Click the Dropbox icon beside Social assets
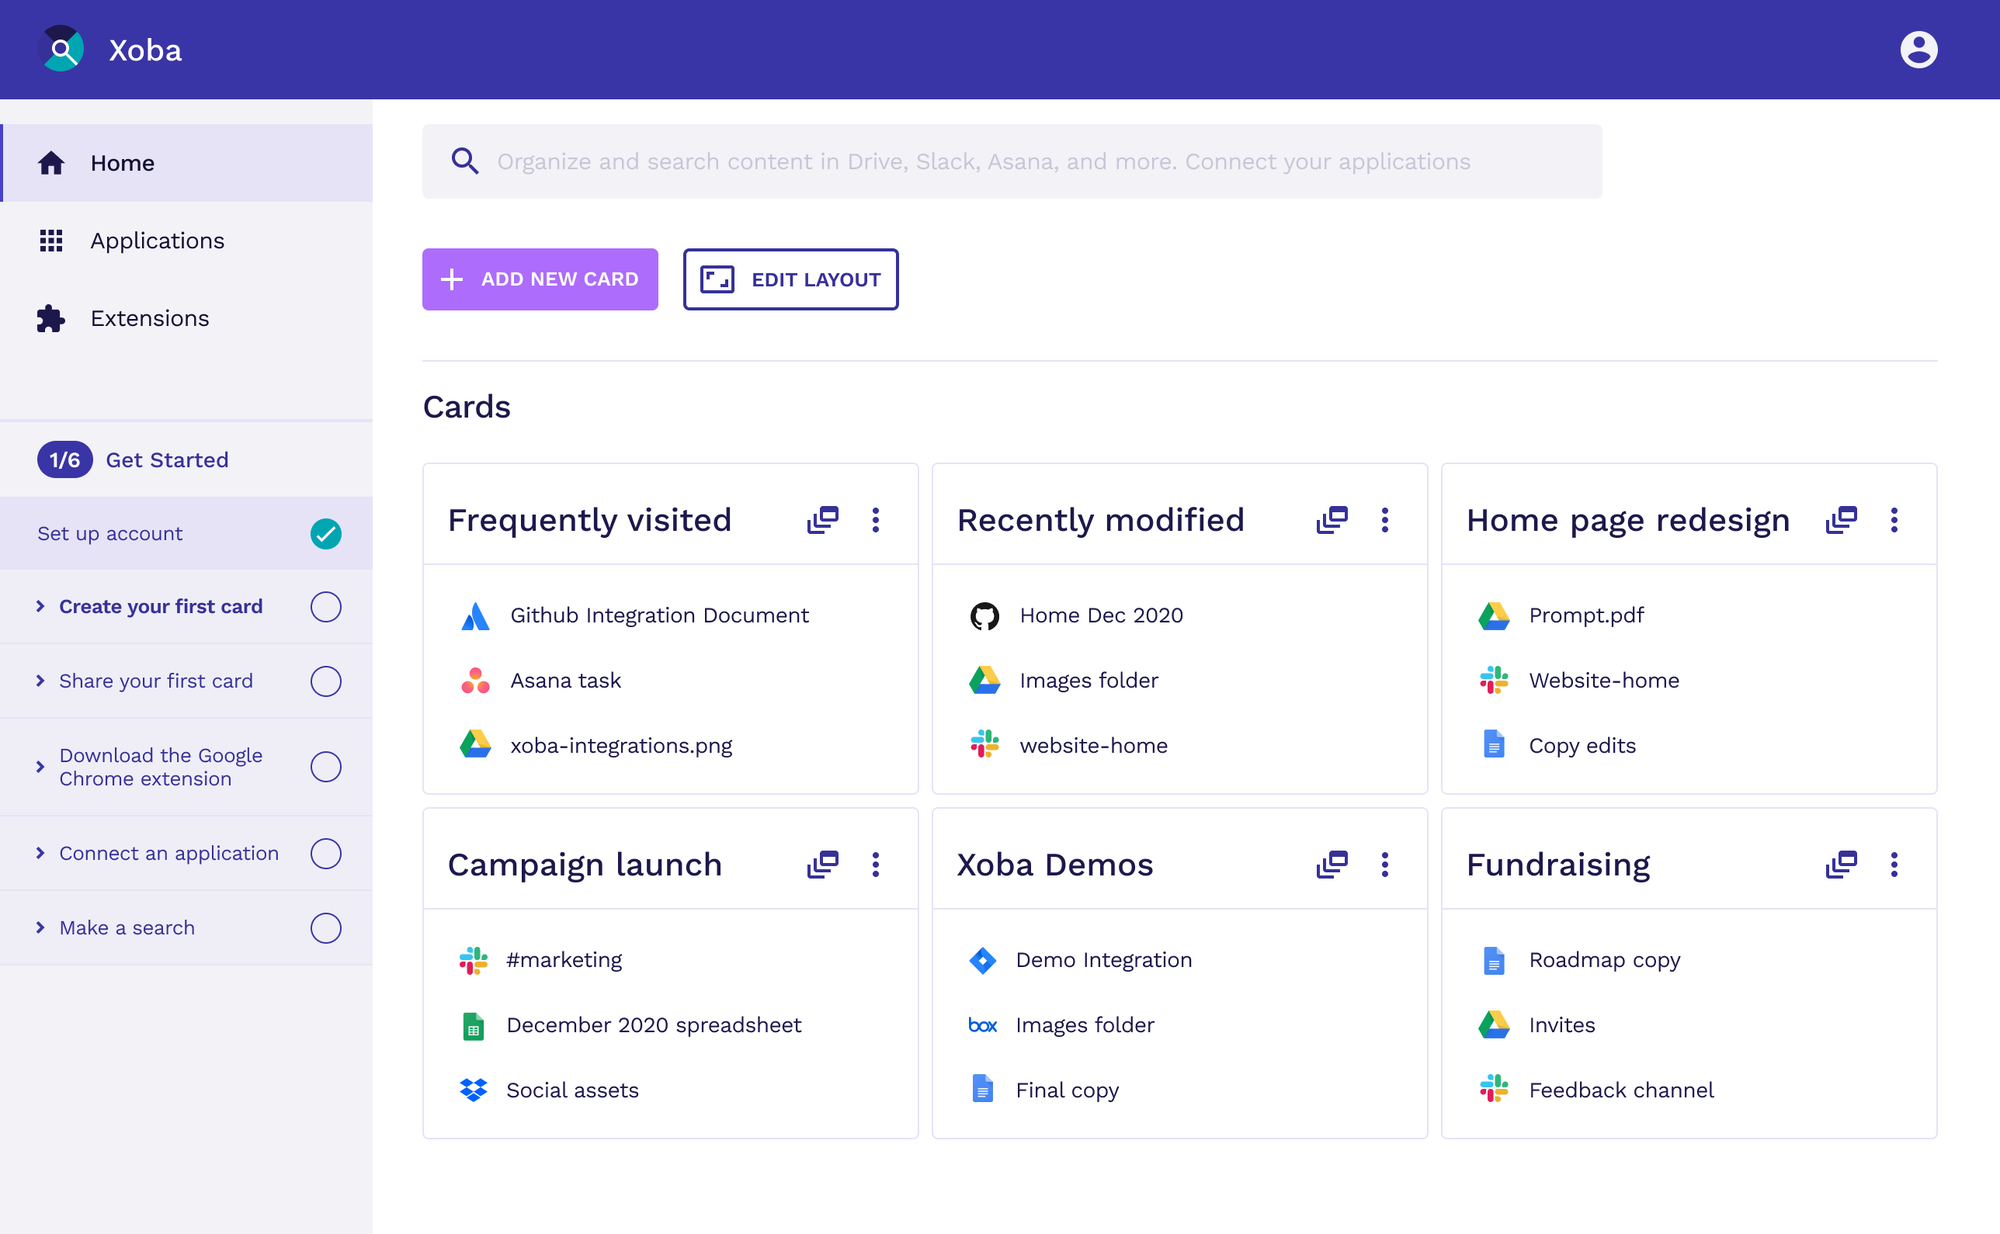Viewport: 2000px width, 1234px height. 473,1090
